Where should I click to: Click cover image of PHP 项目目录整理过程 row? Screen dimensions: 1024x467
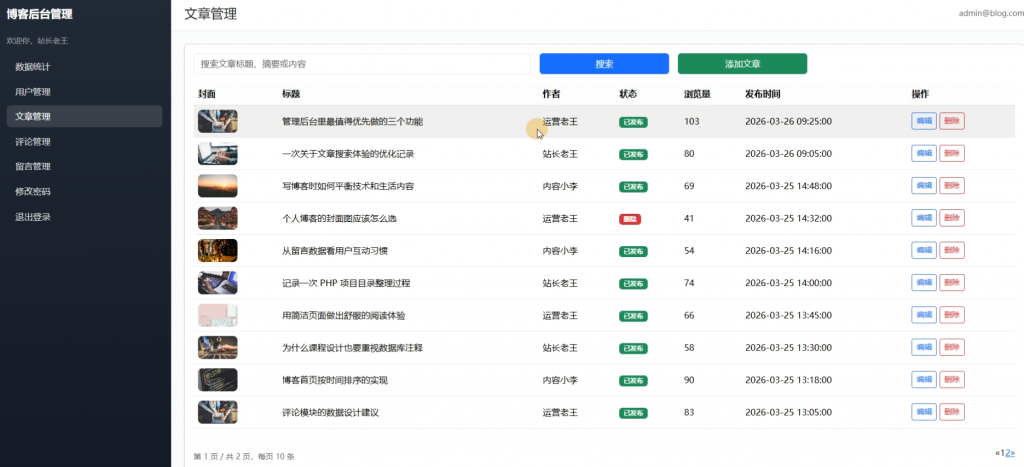click(x=217, y=283)
